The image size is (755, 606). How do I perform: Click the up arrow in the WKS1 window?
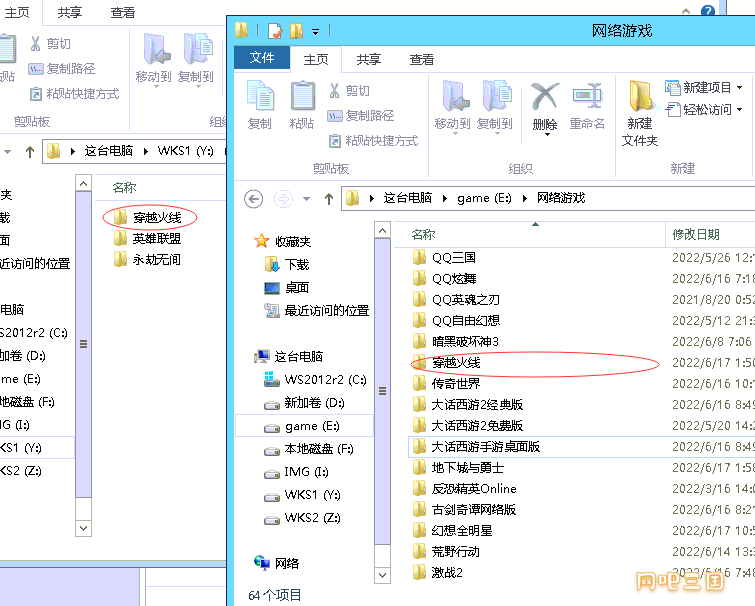click(x=30, y=152)
